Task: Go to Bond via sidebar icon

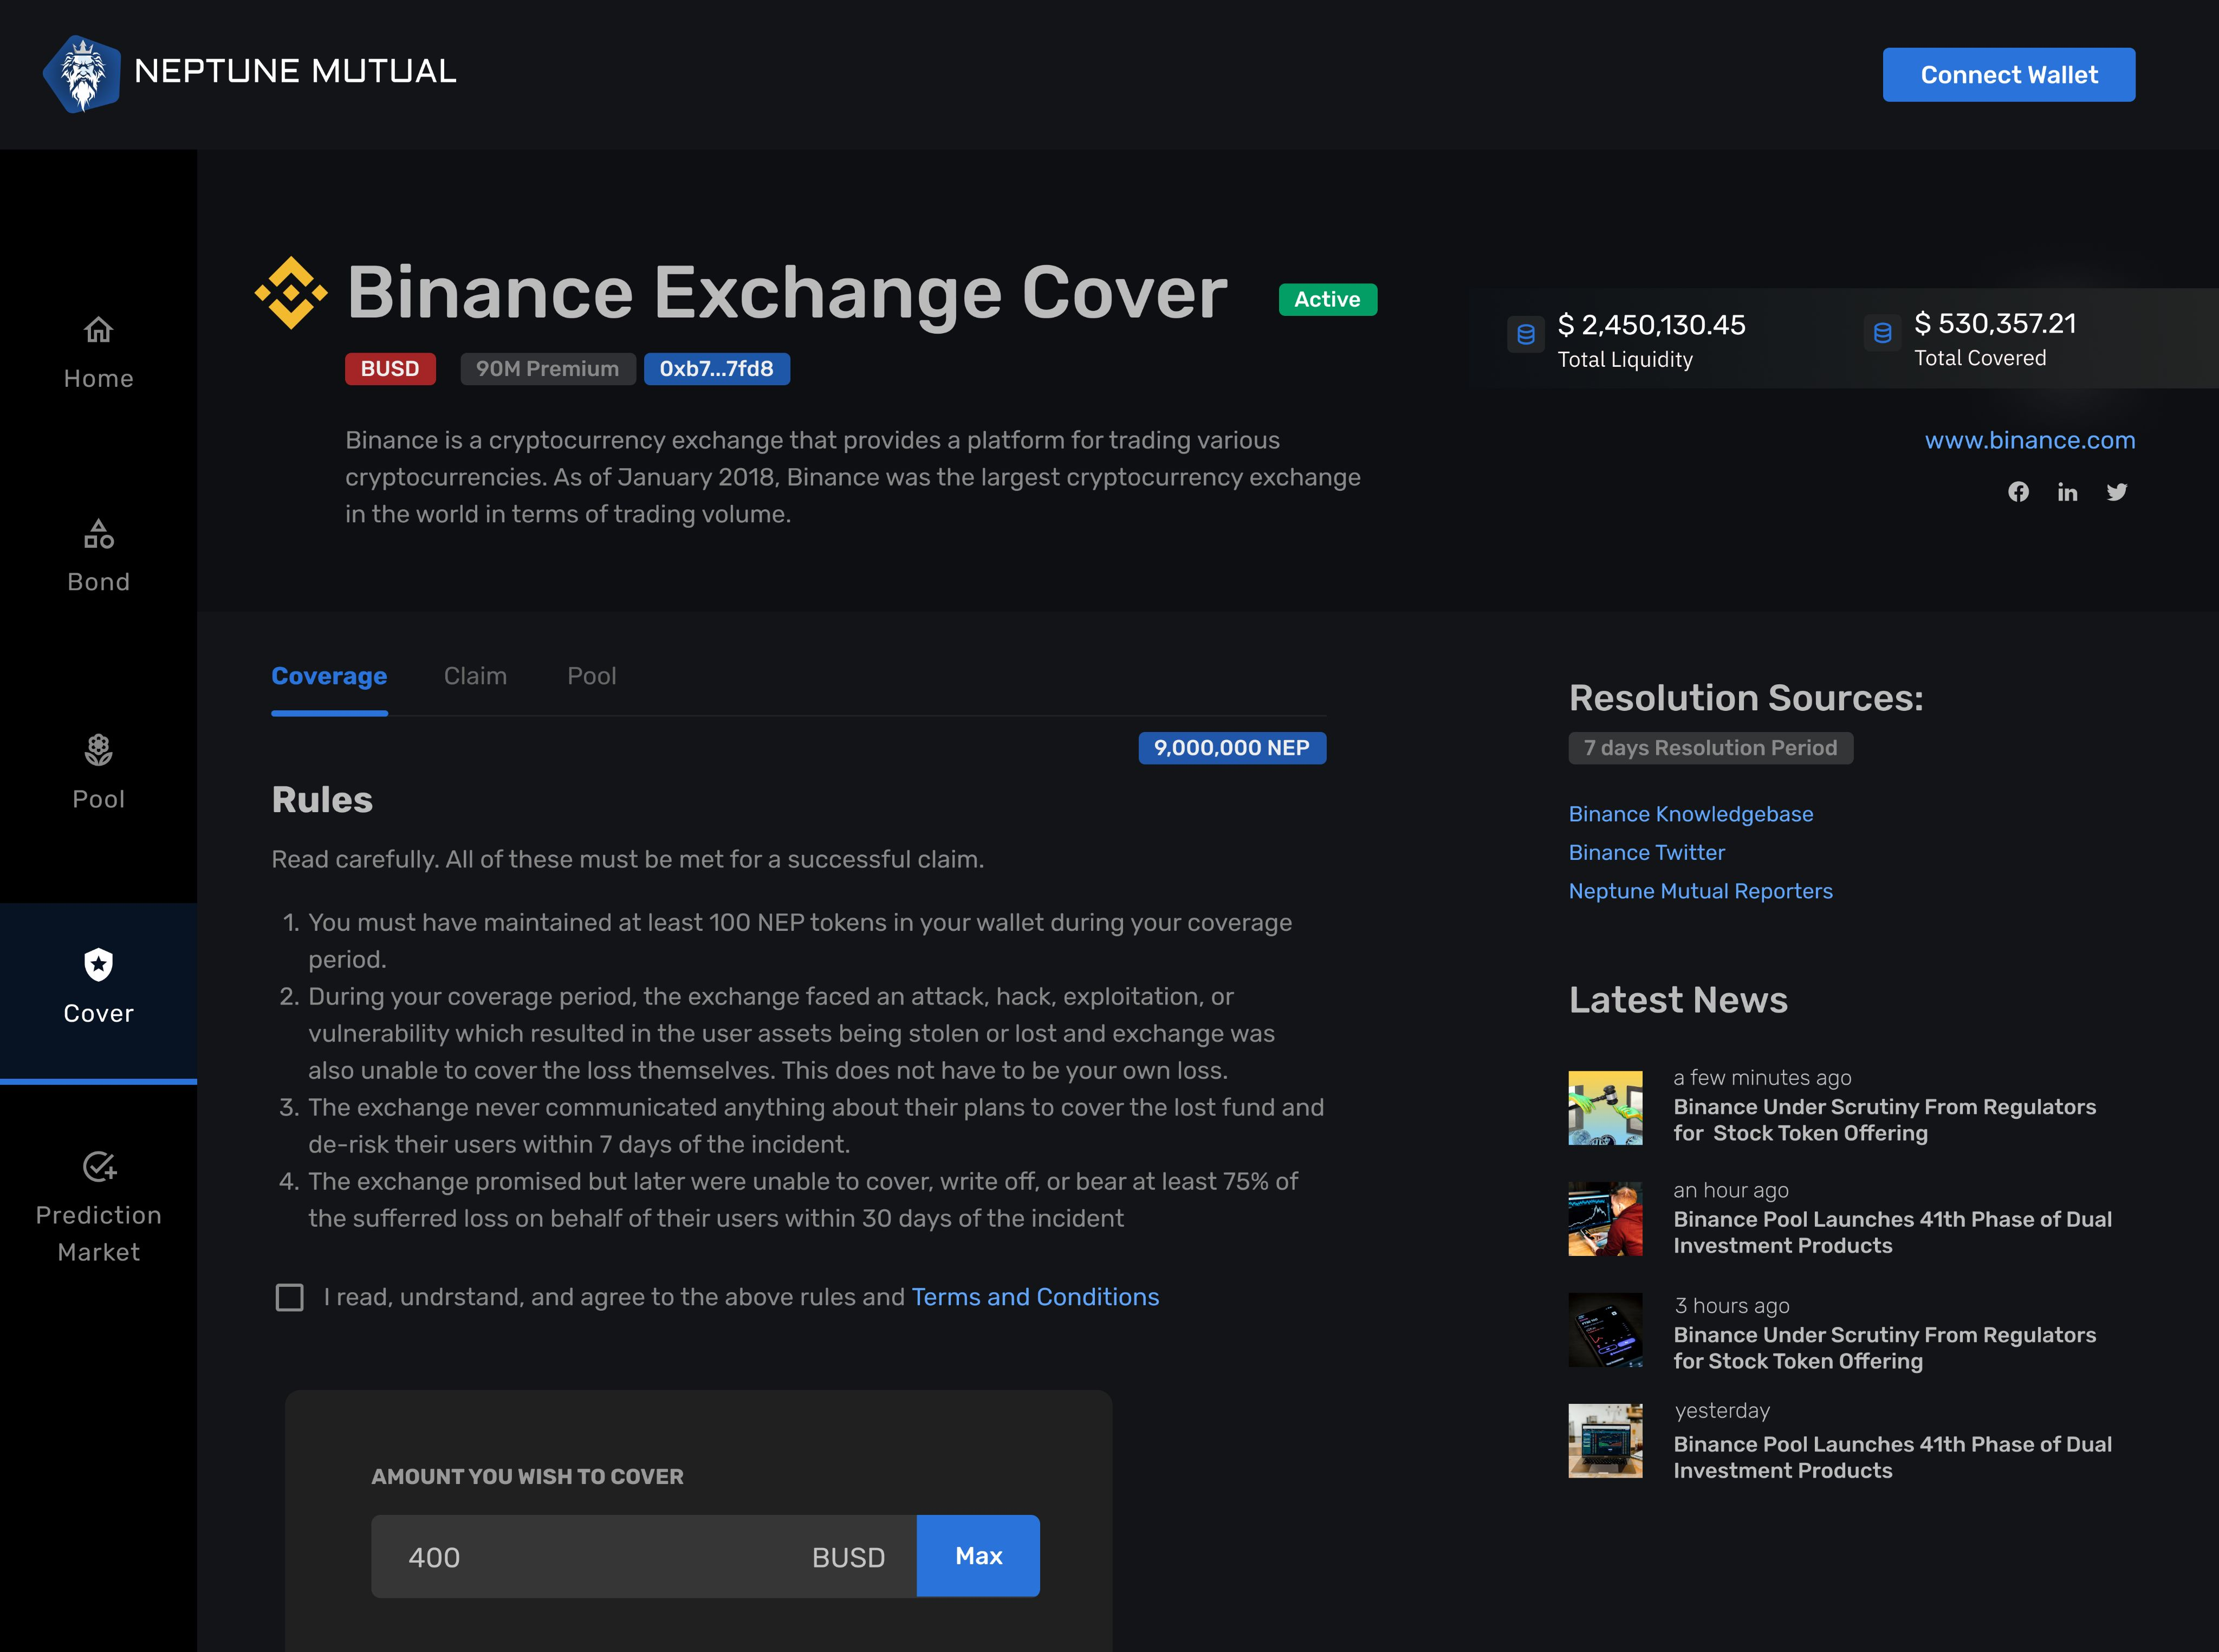Action: [x=98, y=534]
